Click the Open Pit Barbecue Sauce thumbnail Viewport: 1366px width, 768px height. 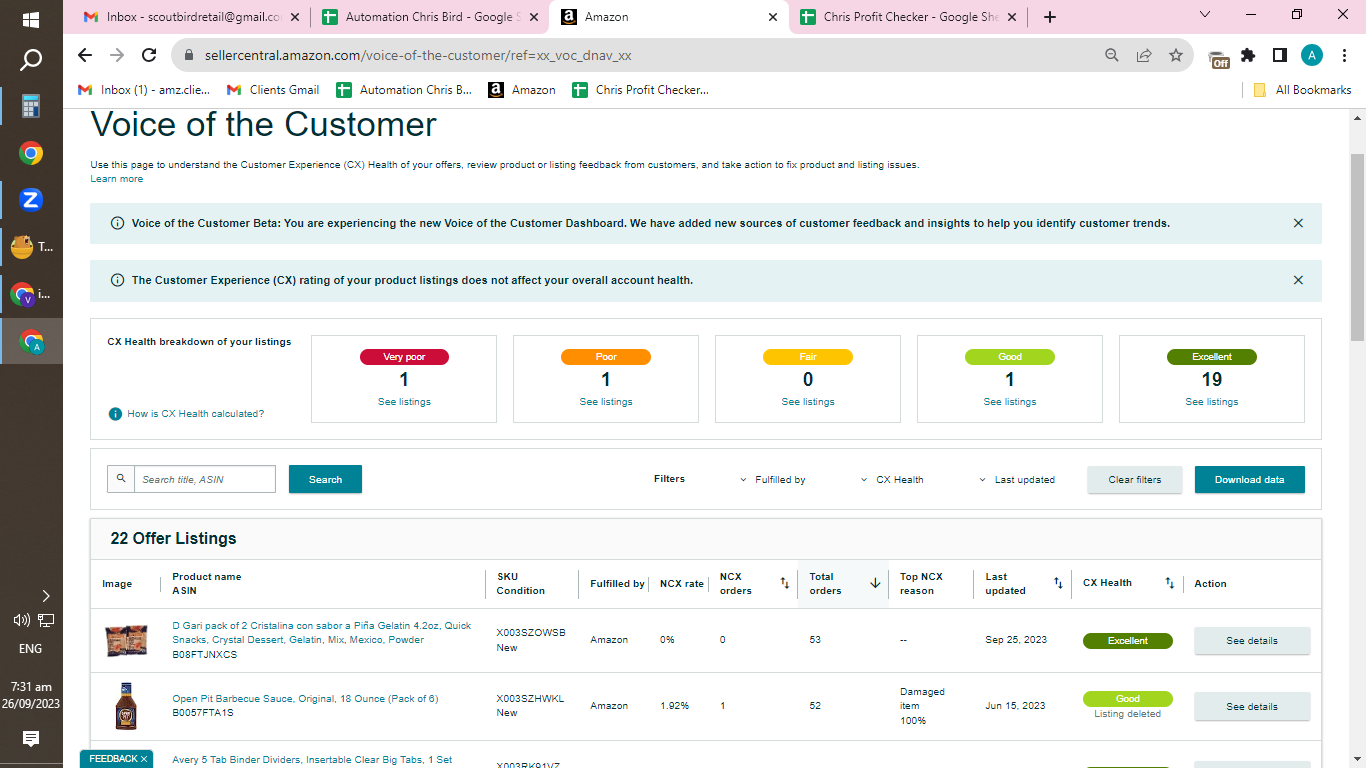click(x=126, y=706)
